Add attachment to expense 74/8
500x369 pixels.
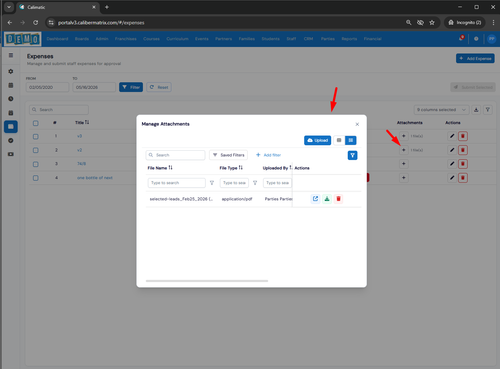(x=404, y=164)
